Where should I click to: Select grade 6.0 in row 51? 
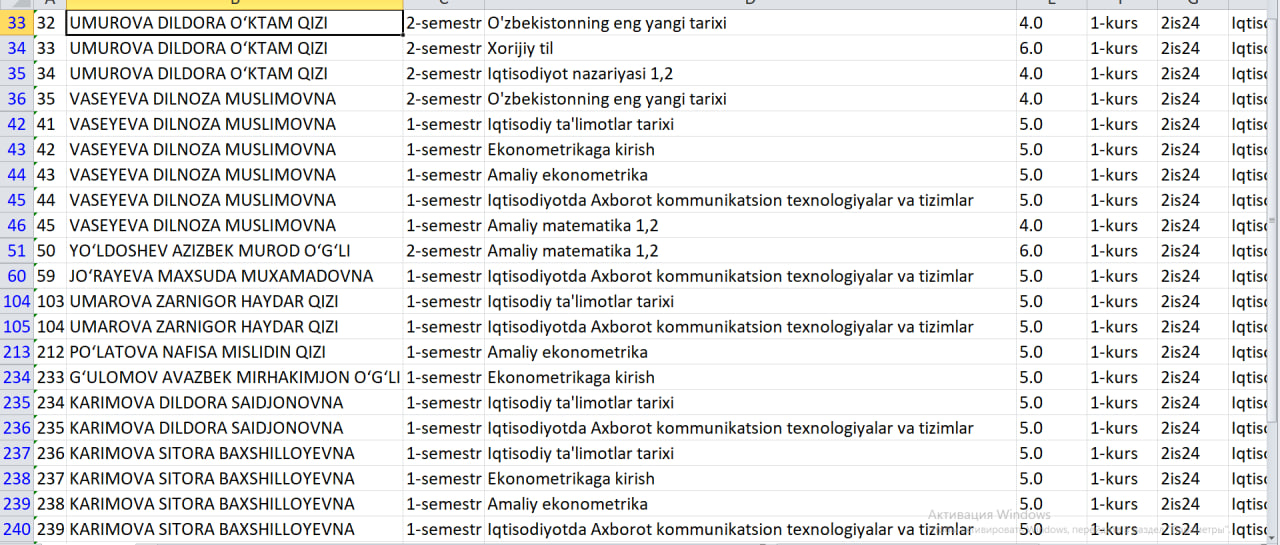(1051, 251)
